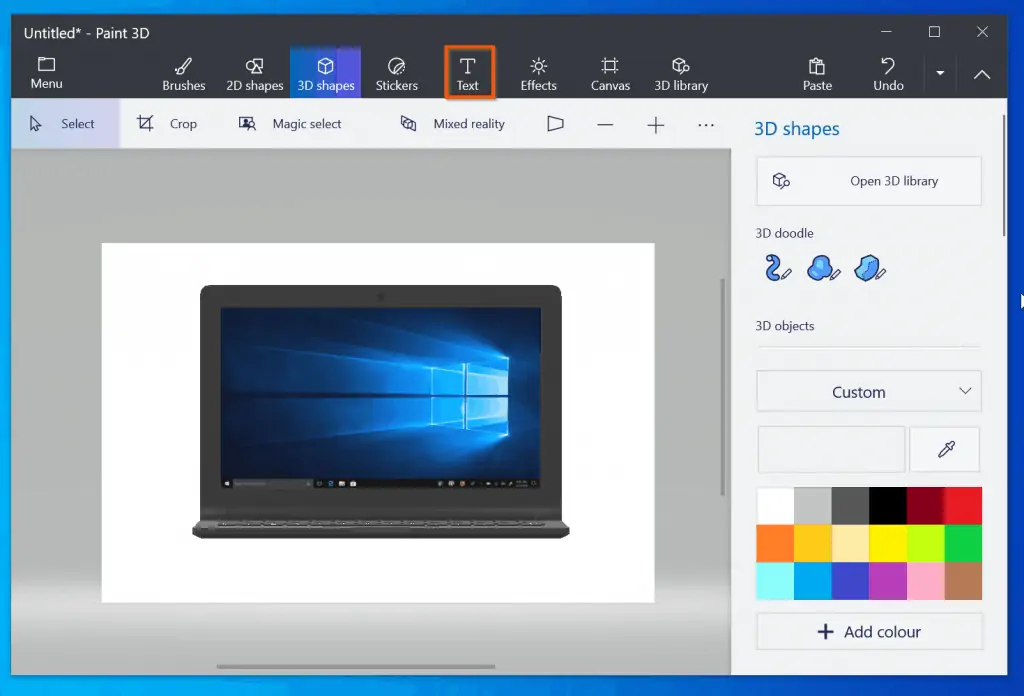Screen dimensions: 1024x696
Task: Toggle the Text tool on
Action: (x=469, y=70)
